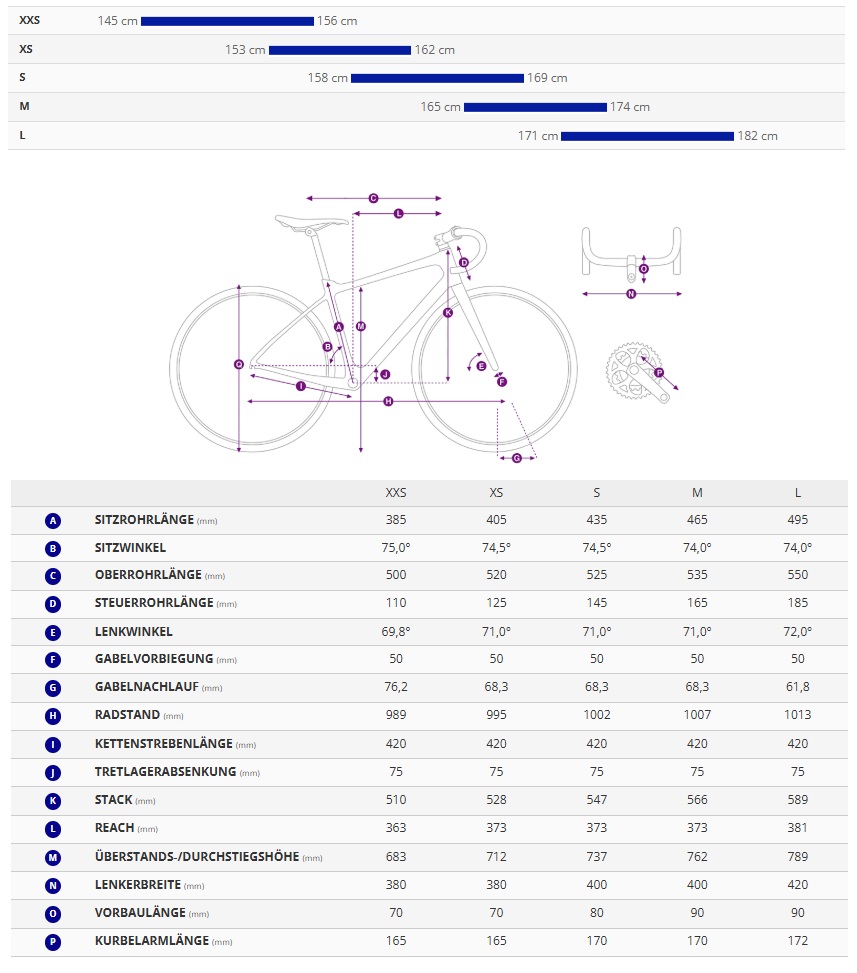Image resolution: width=857 pixels, height=973 pixels.
Task: Click the L height bar 171–182 cm
Action: (647, 136)
